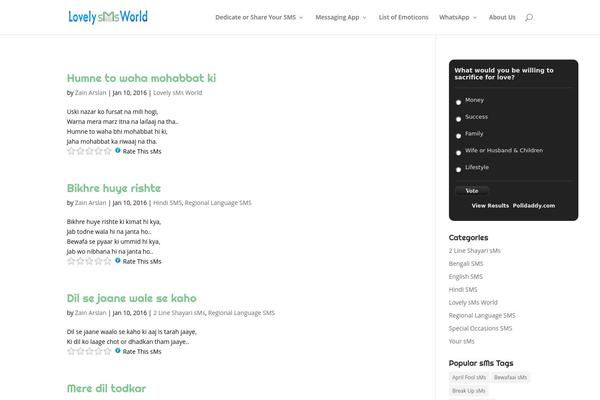The image size is (600, 400).
Task: Open Lovely sMs World category in sidebar
Action: coord(473,303)
